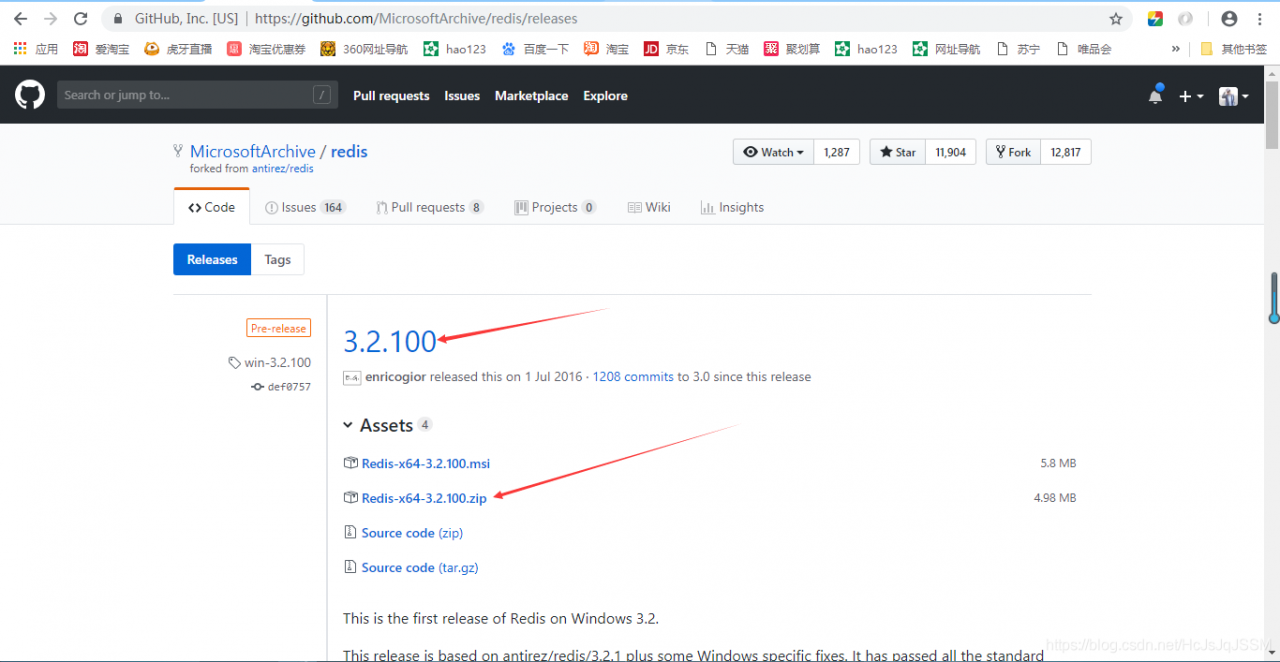Screen dimensions: 1280x662
Task: Open commit def0757
Action: point(281,387)
